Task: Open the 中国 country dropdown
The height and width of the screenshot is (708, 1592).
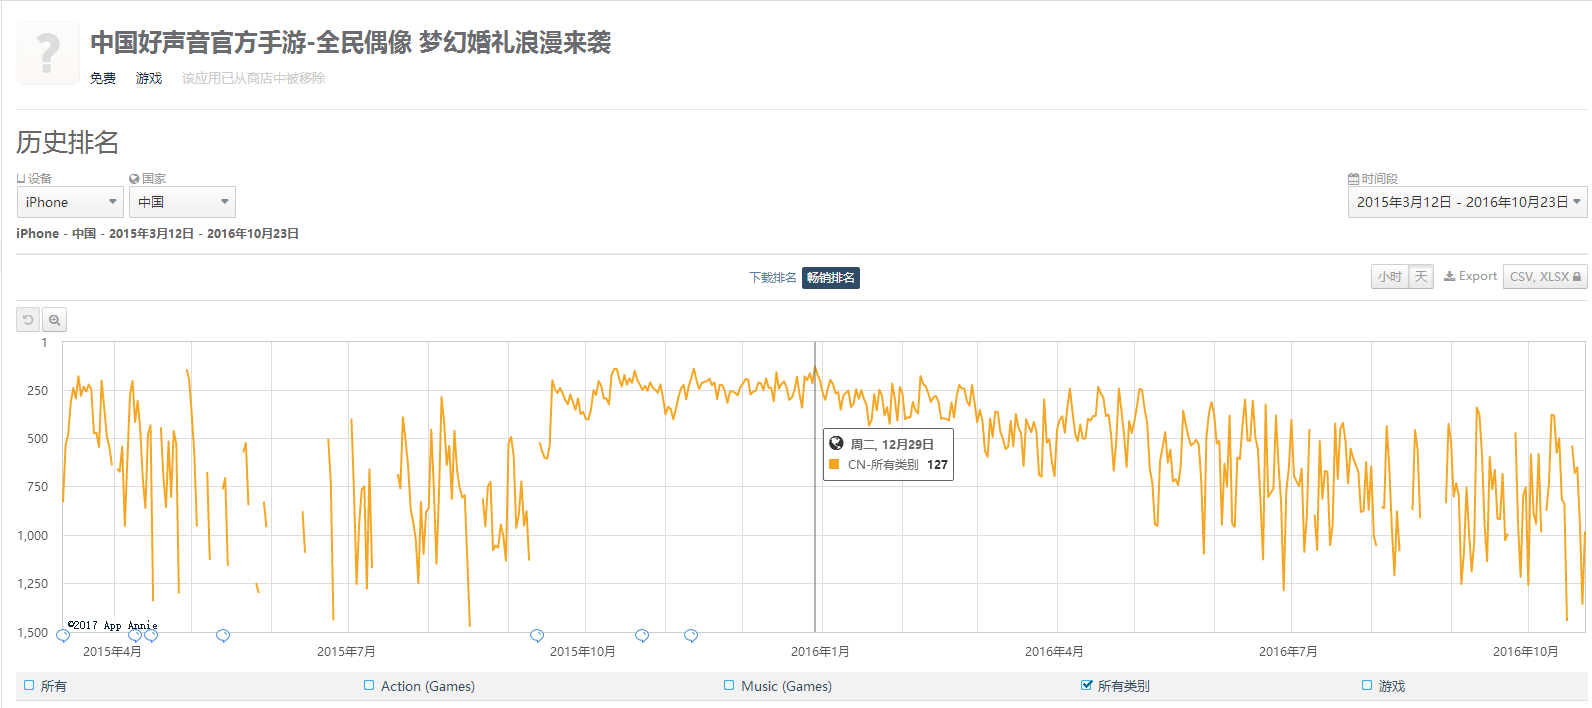Action: pyautogui.click(x=182, y=202)
